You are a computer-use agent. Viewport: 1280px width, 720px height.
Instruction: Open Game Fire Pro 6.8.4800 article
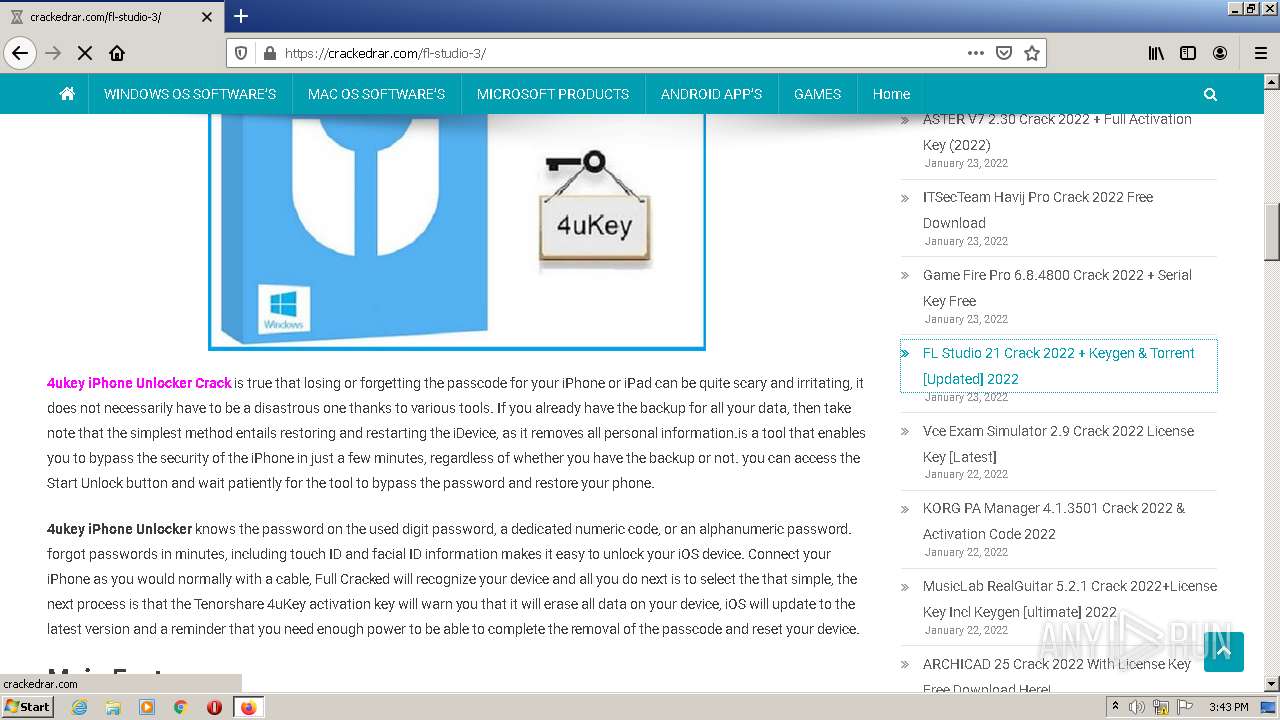coord(1057,288)
